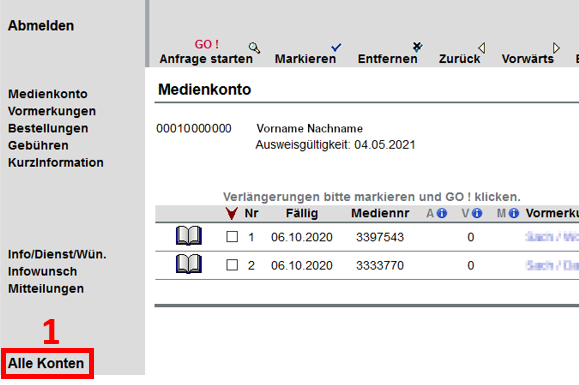Open Infowunsch in the sidebar
579x385 pixels.
pos(42,271)
